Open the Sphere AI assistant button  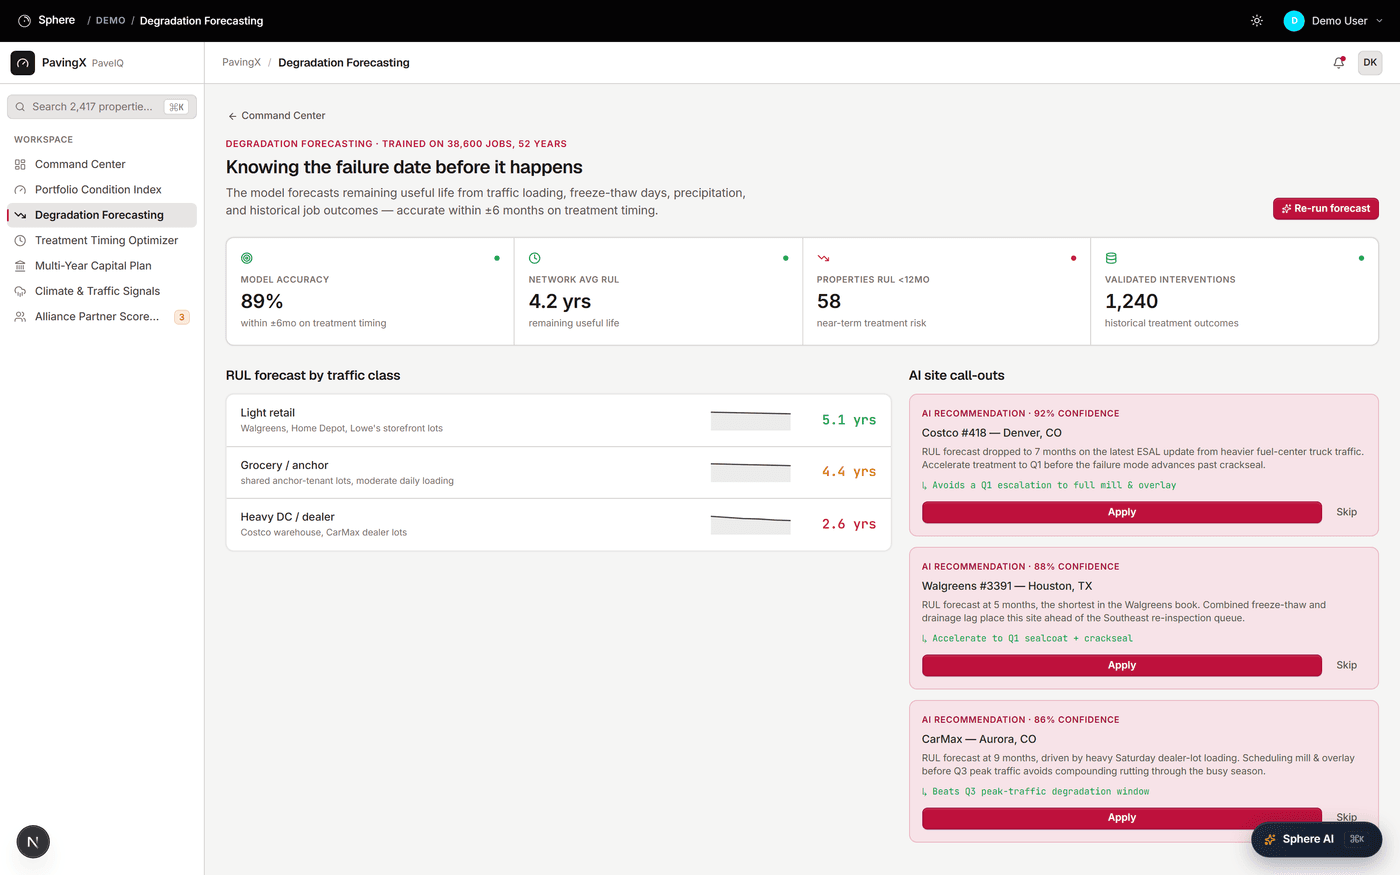1316,839
